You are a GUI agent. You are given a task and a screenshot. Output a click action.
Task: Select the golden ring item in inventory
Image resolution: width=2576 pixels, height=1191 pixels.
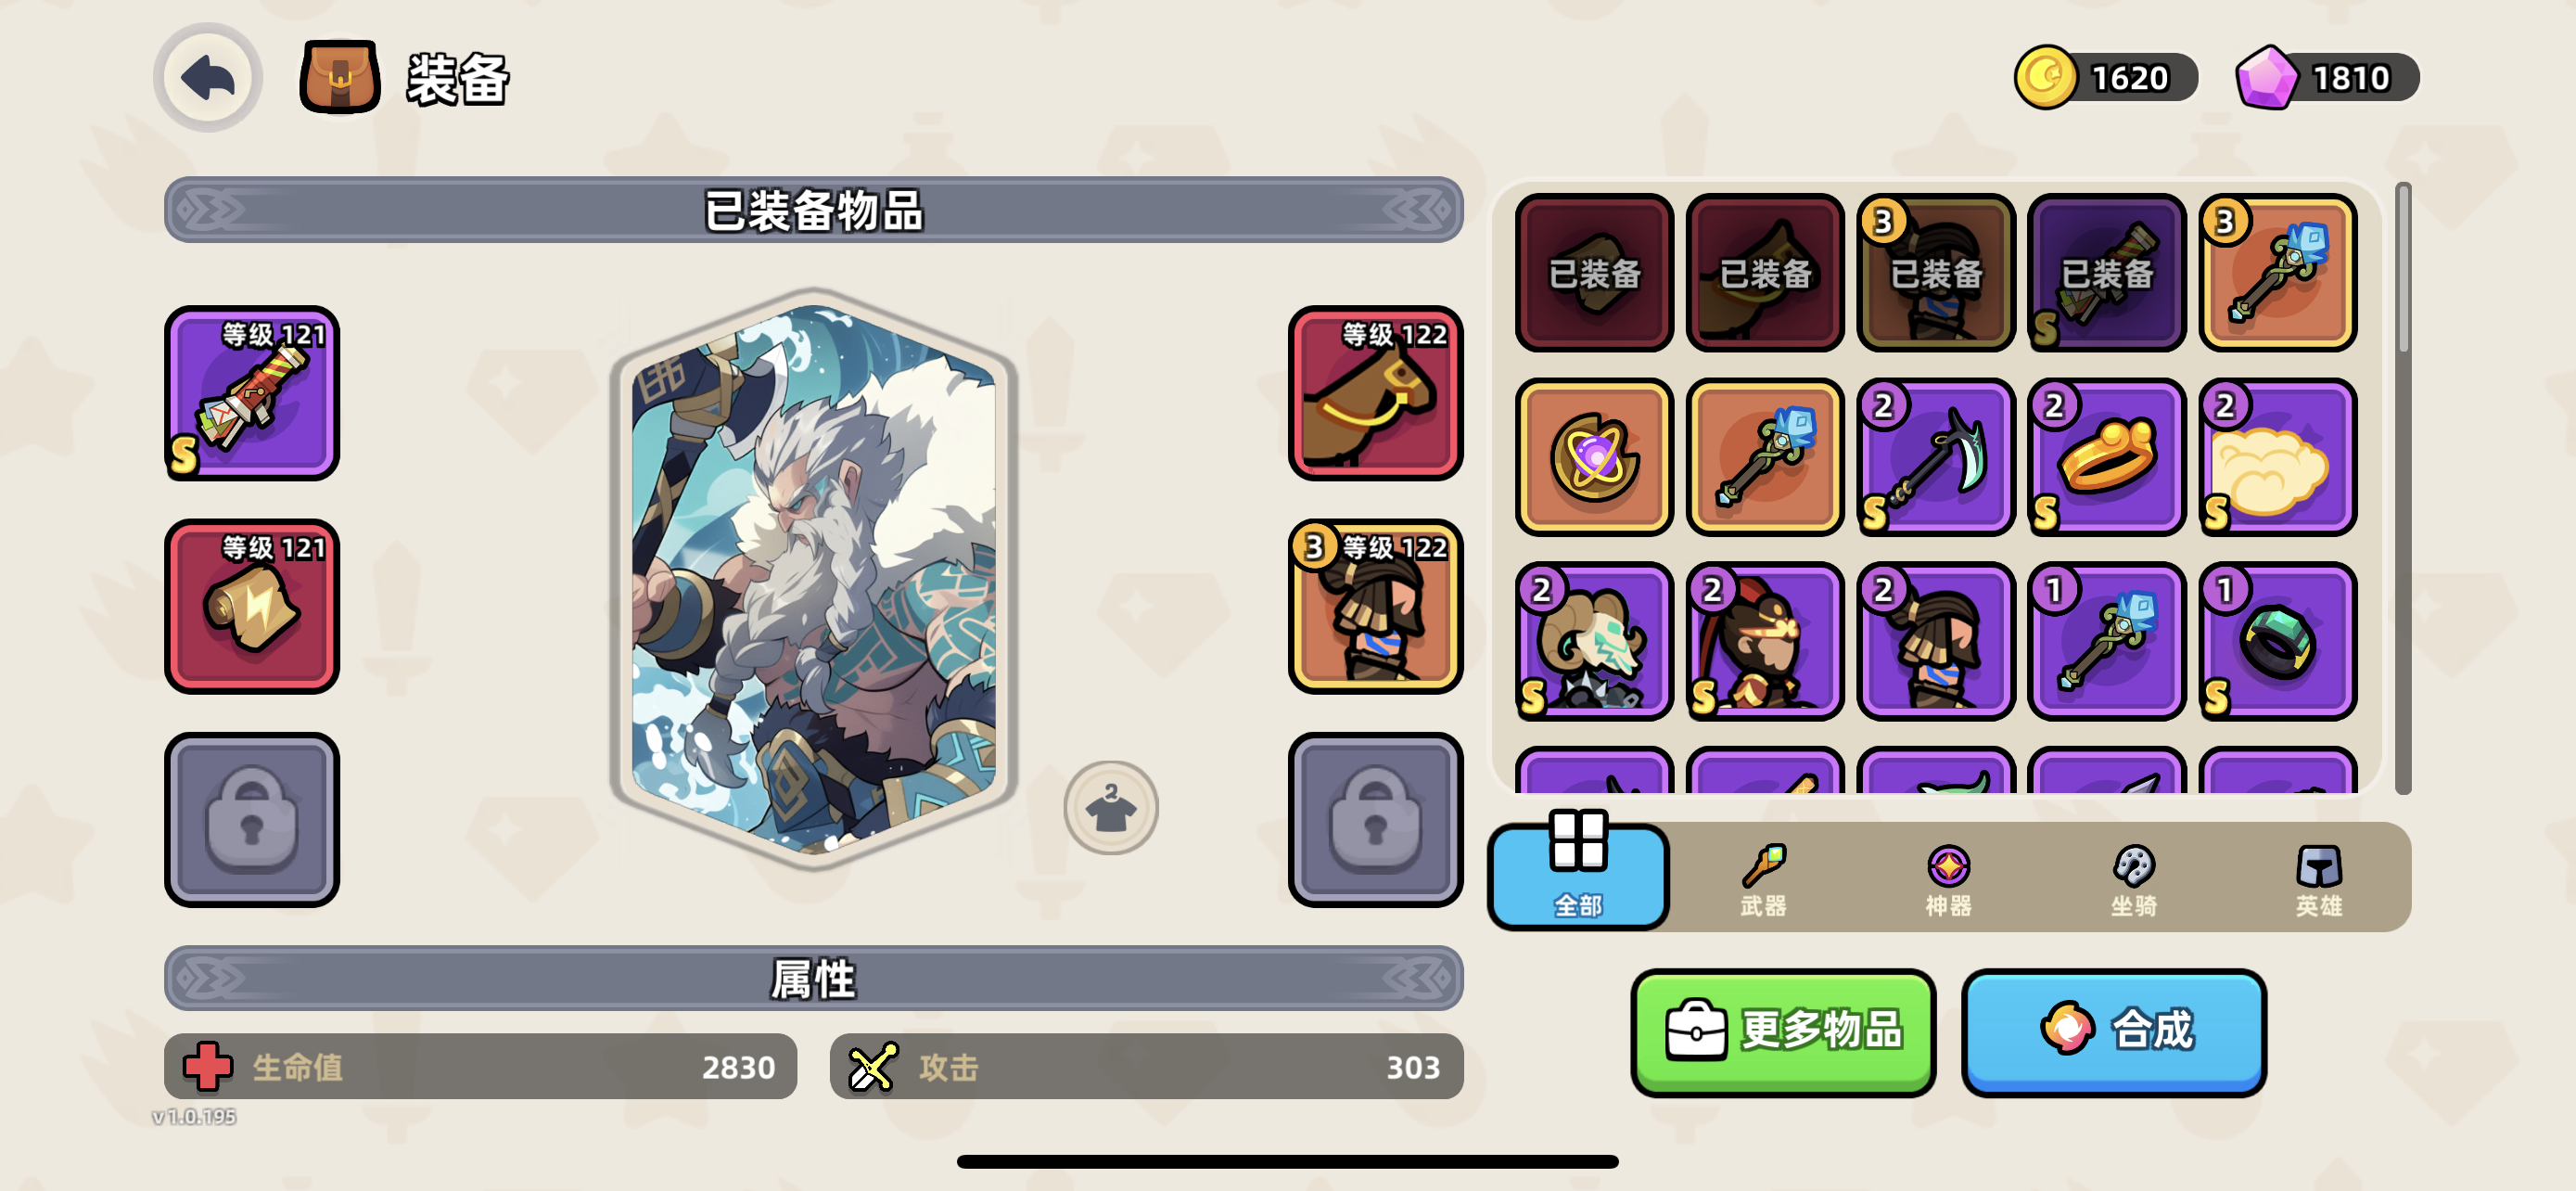click(2106, 457)
